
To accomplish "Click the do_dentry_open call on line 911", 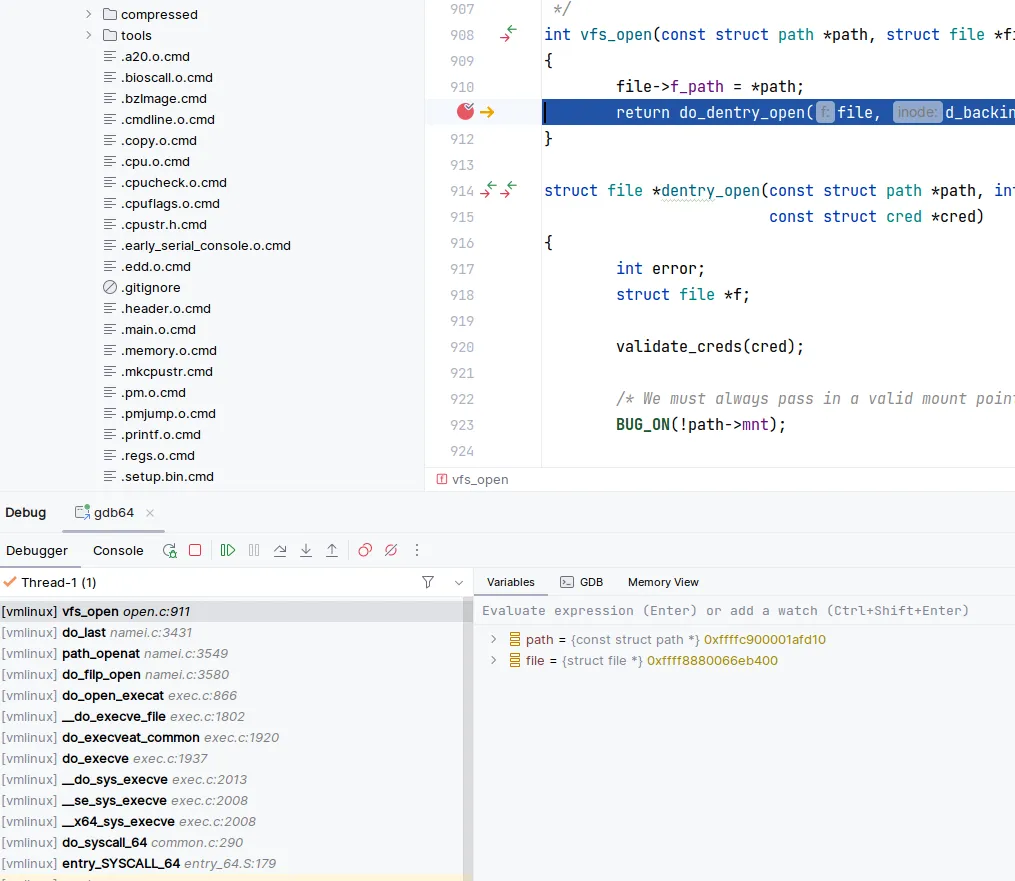I will [x=742, y=113].
